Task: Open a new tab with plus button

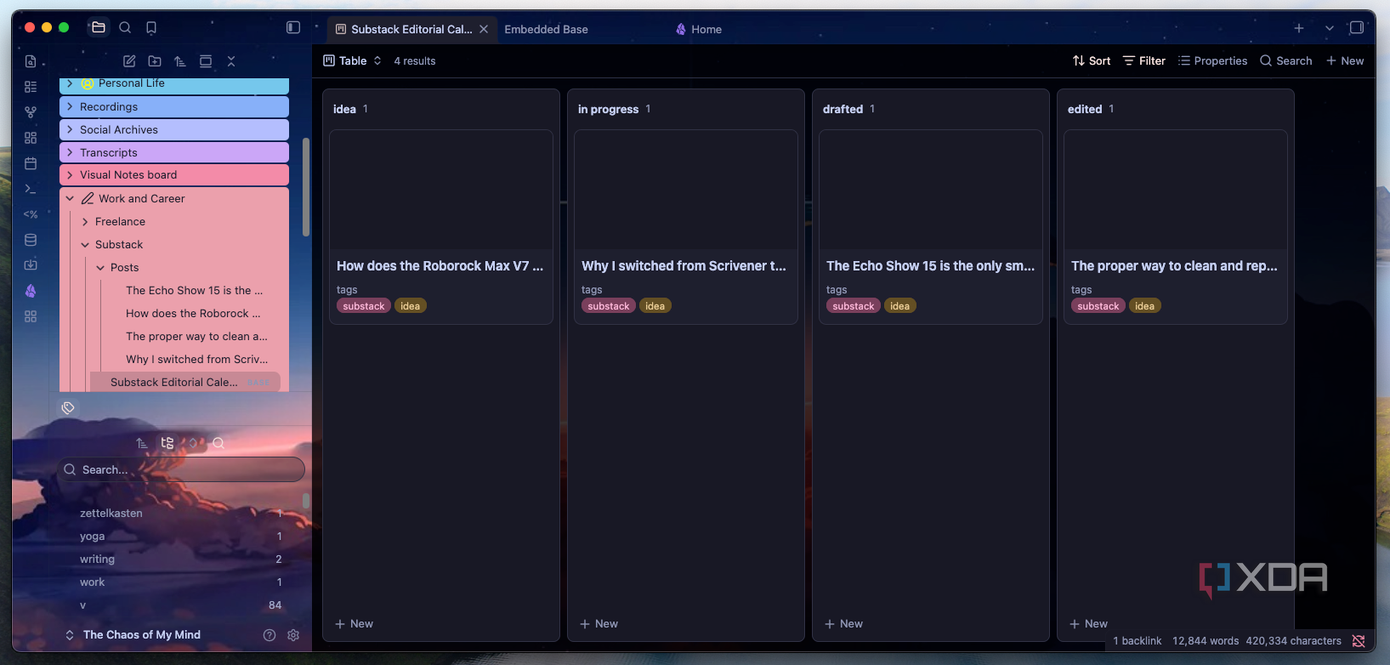Action: 1299,29
